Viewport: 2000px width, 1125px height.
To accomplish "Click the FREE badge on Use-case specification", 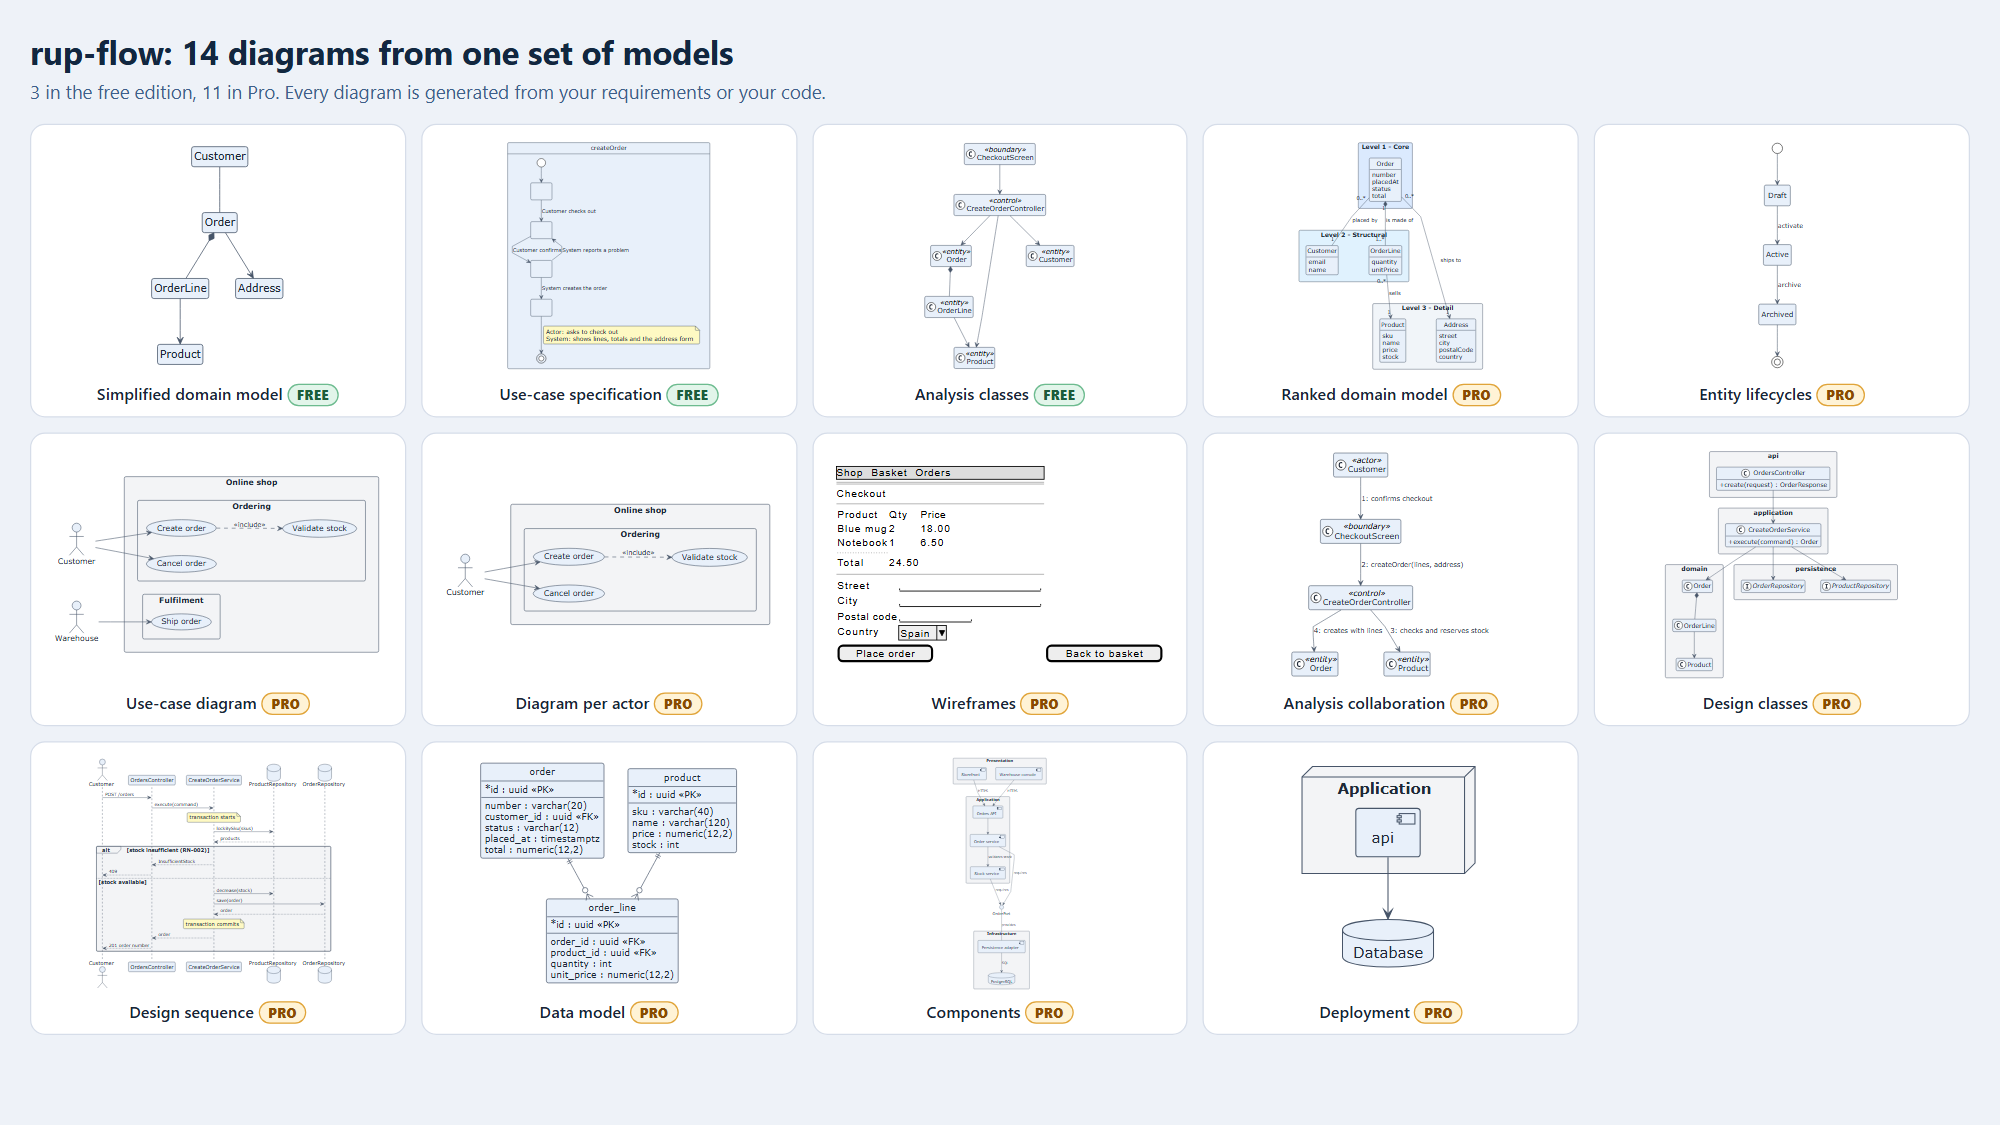I will click(x=692, y=395).
